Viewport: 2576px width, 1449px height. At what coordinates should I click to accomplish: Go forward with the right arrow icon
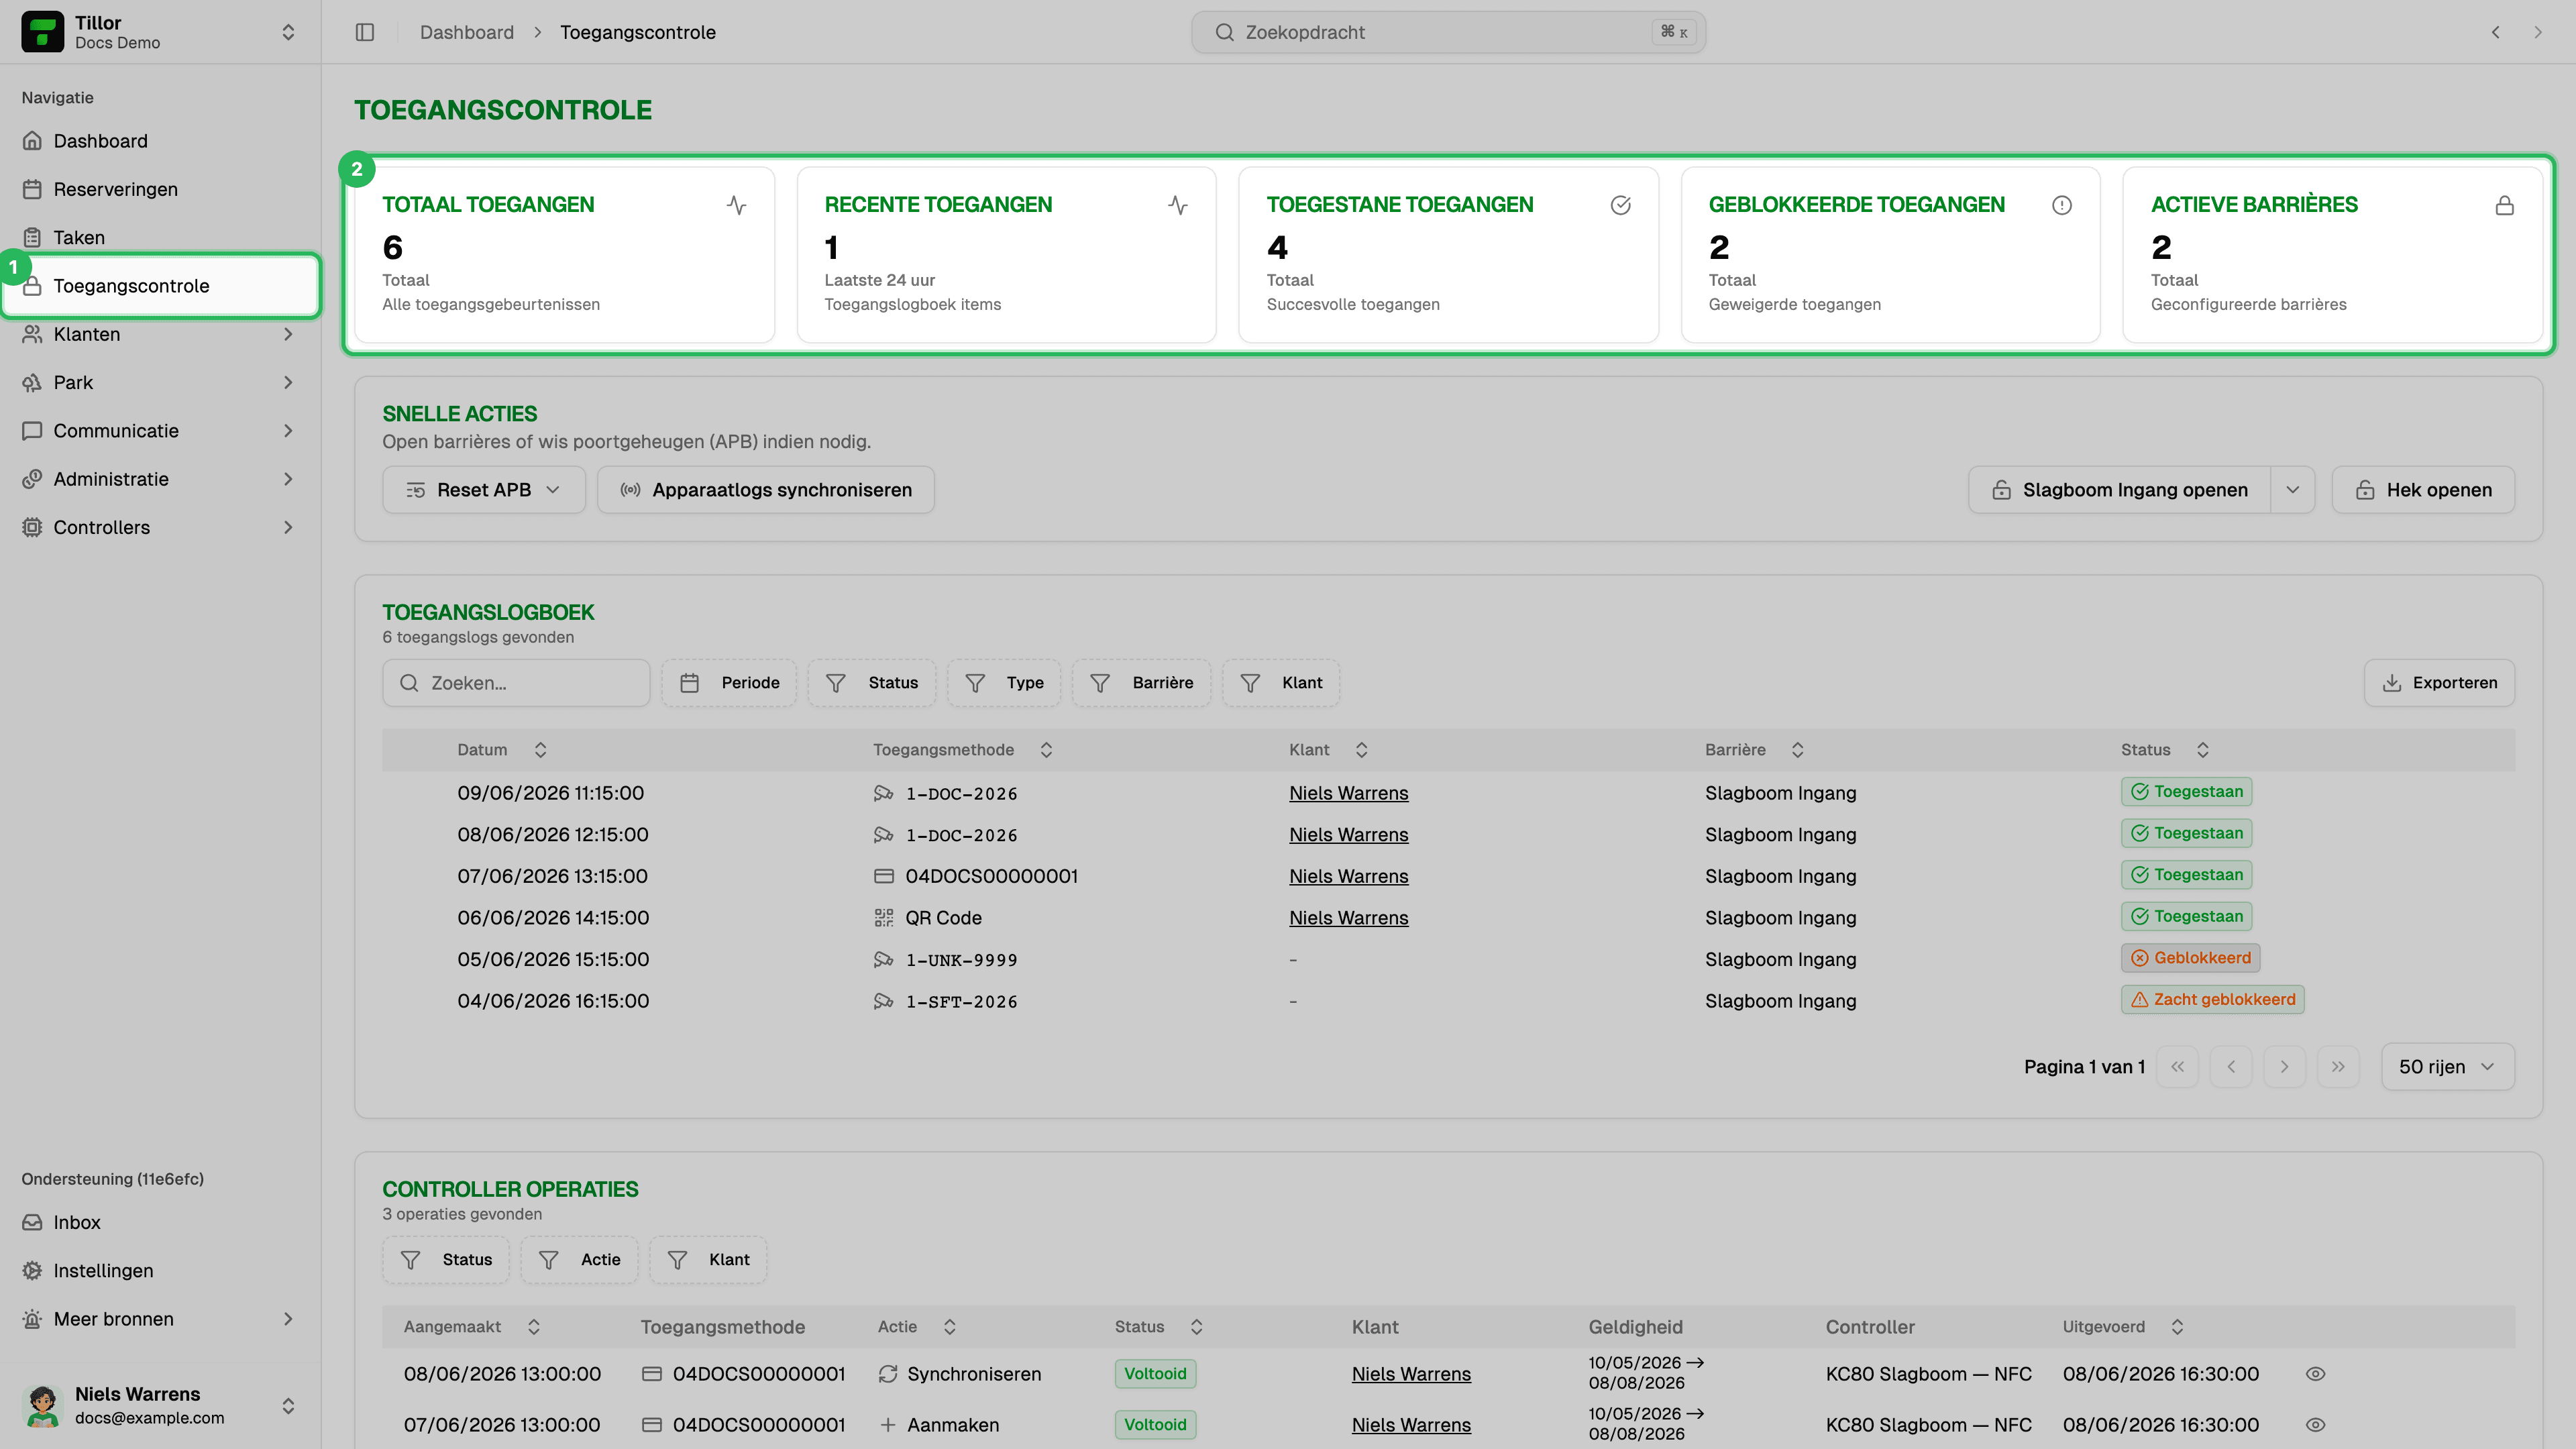point(2537,32)
